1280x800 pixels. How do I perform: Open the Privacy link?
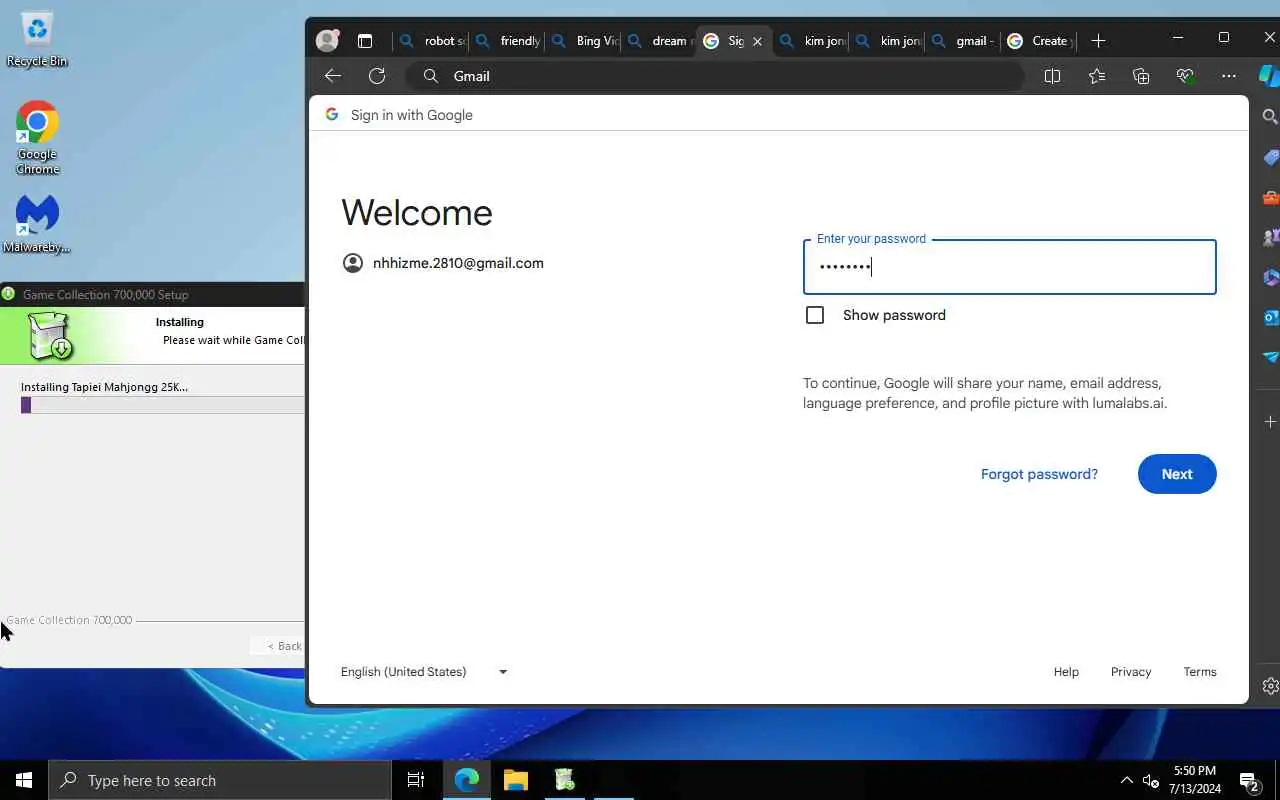click(1131, 672)
